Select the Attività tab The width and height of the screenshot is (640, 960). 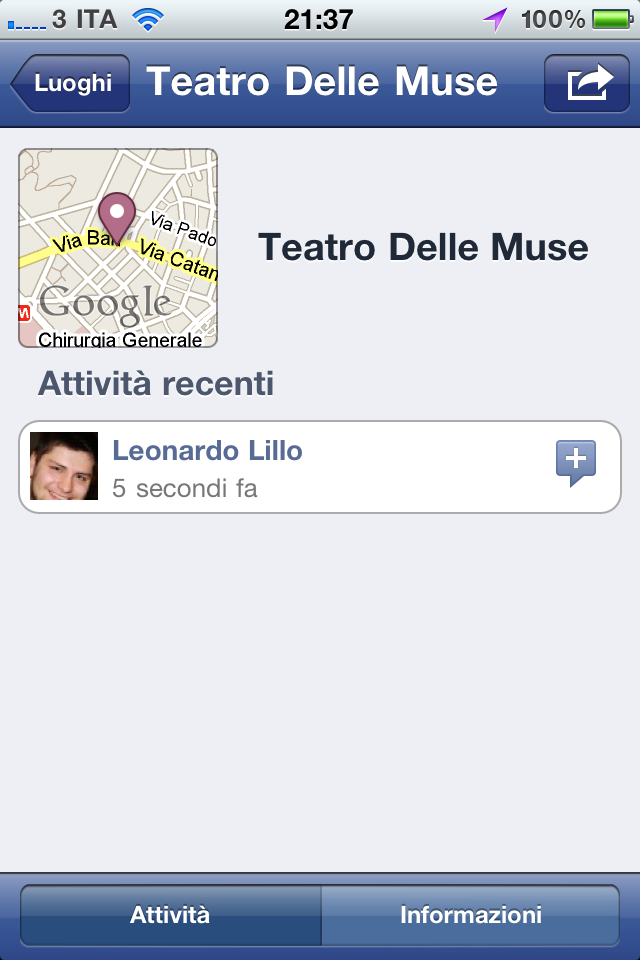(x=170, y=915)
